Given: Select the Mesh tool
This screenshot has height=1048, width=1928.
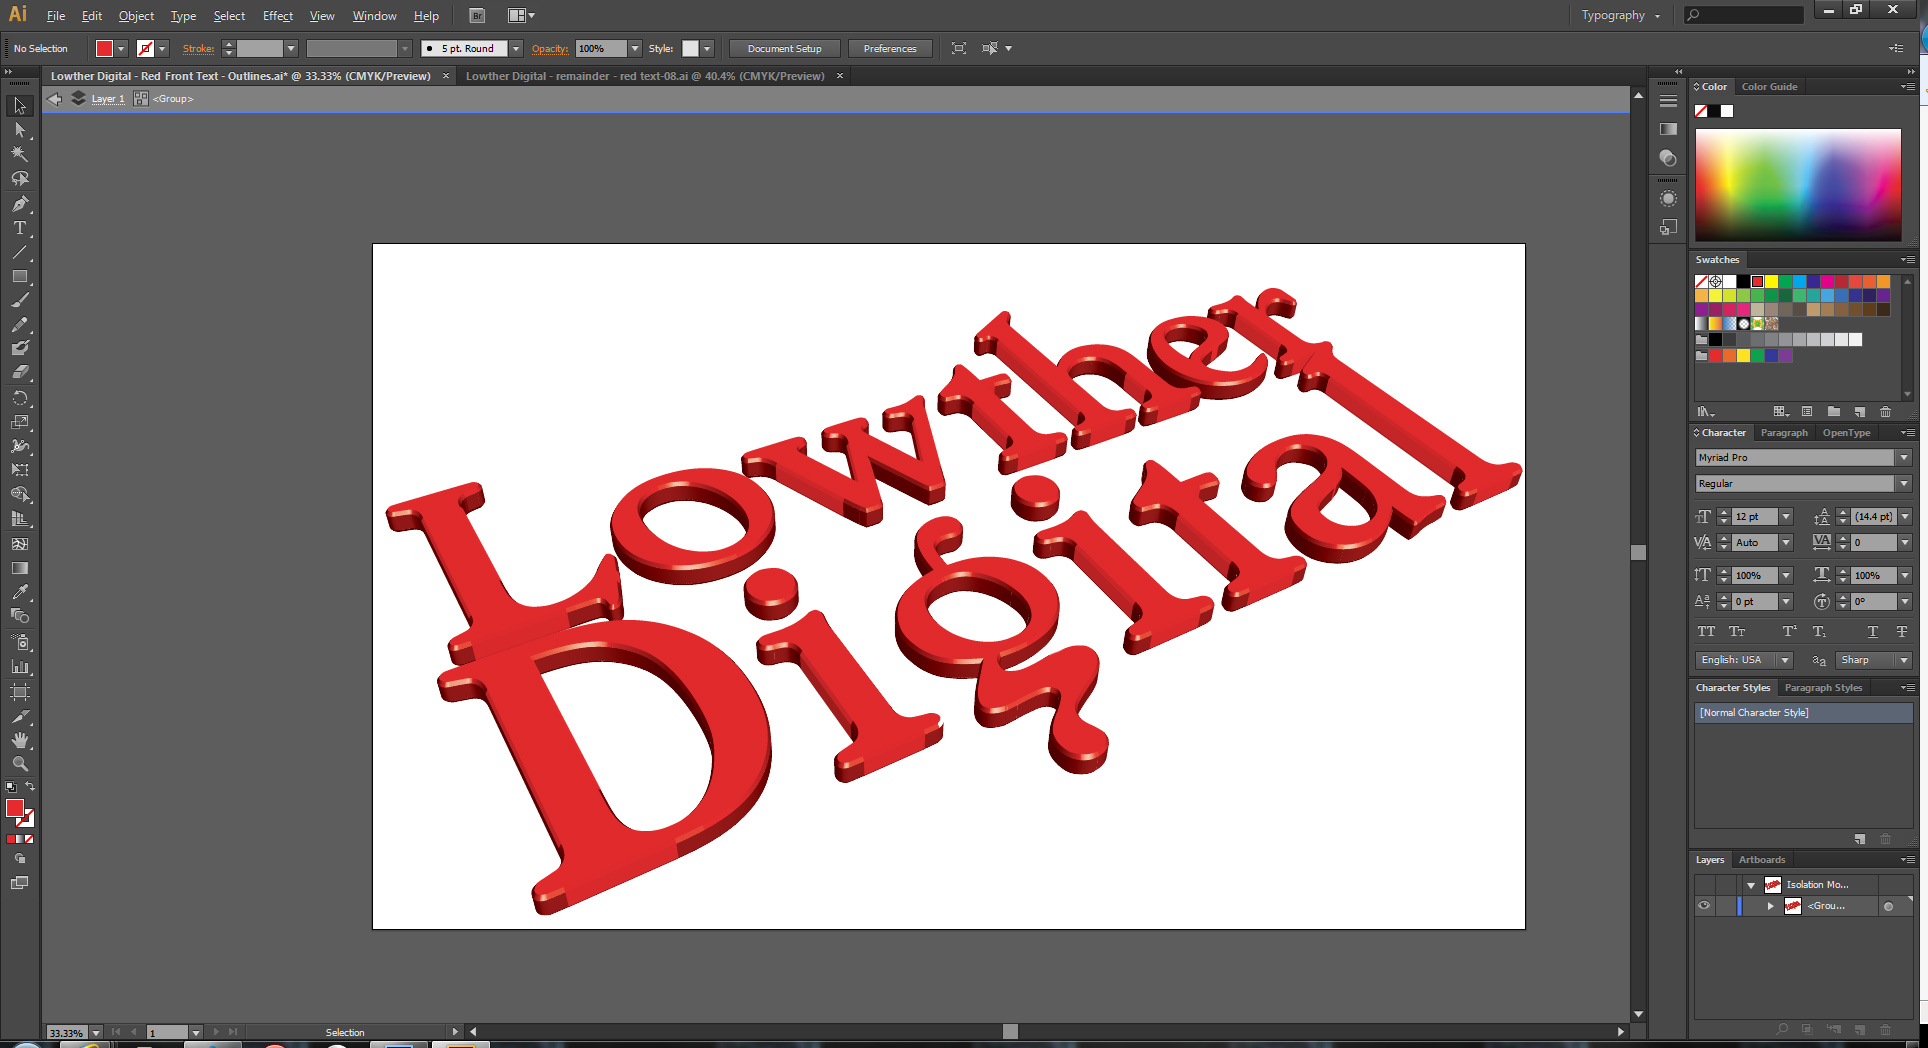Looking at the screenshot, I should [x=20, y=544].
